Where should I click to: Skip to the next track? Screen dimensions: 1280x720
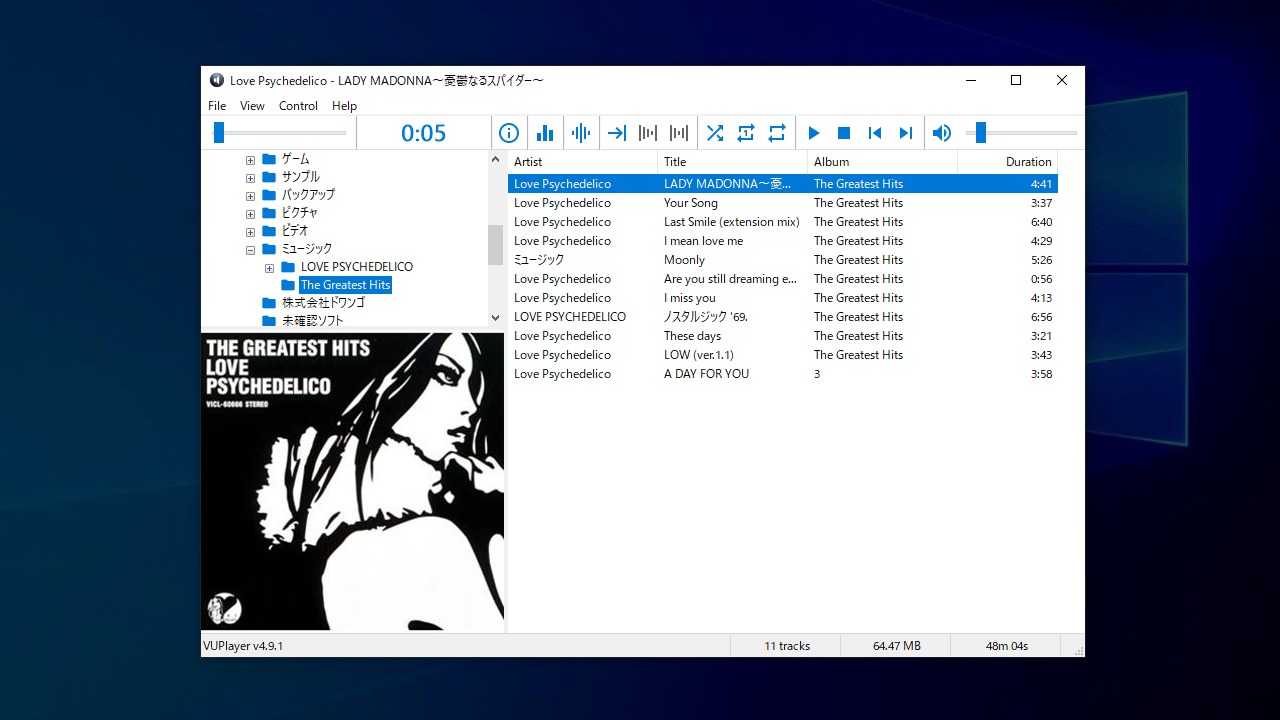906,133
